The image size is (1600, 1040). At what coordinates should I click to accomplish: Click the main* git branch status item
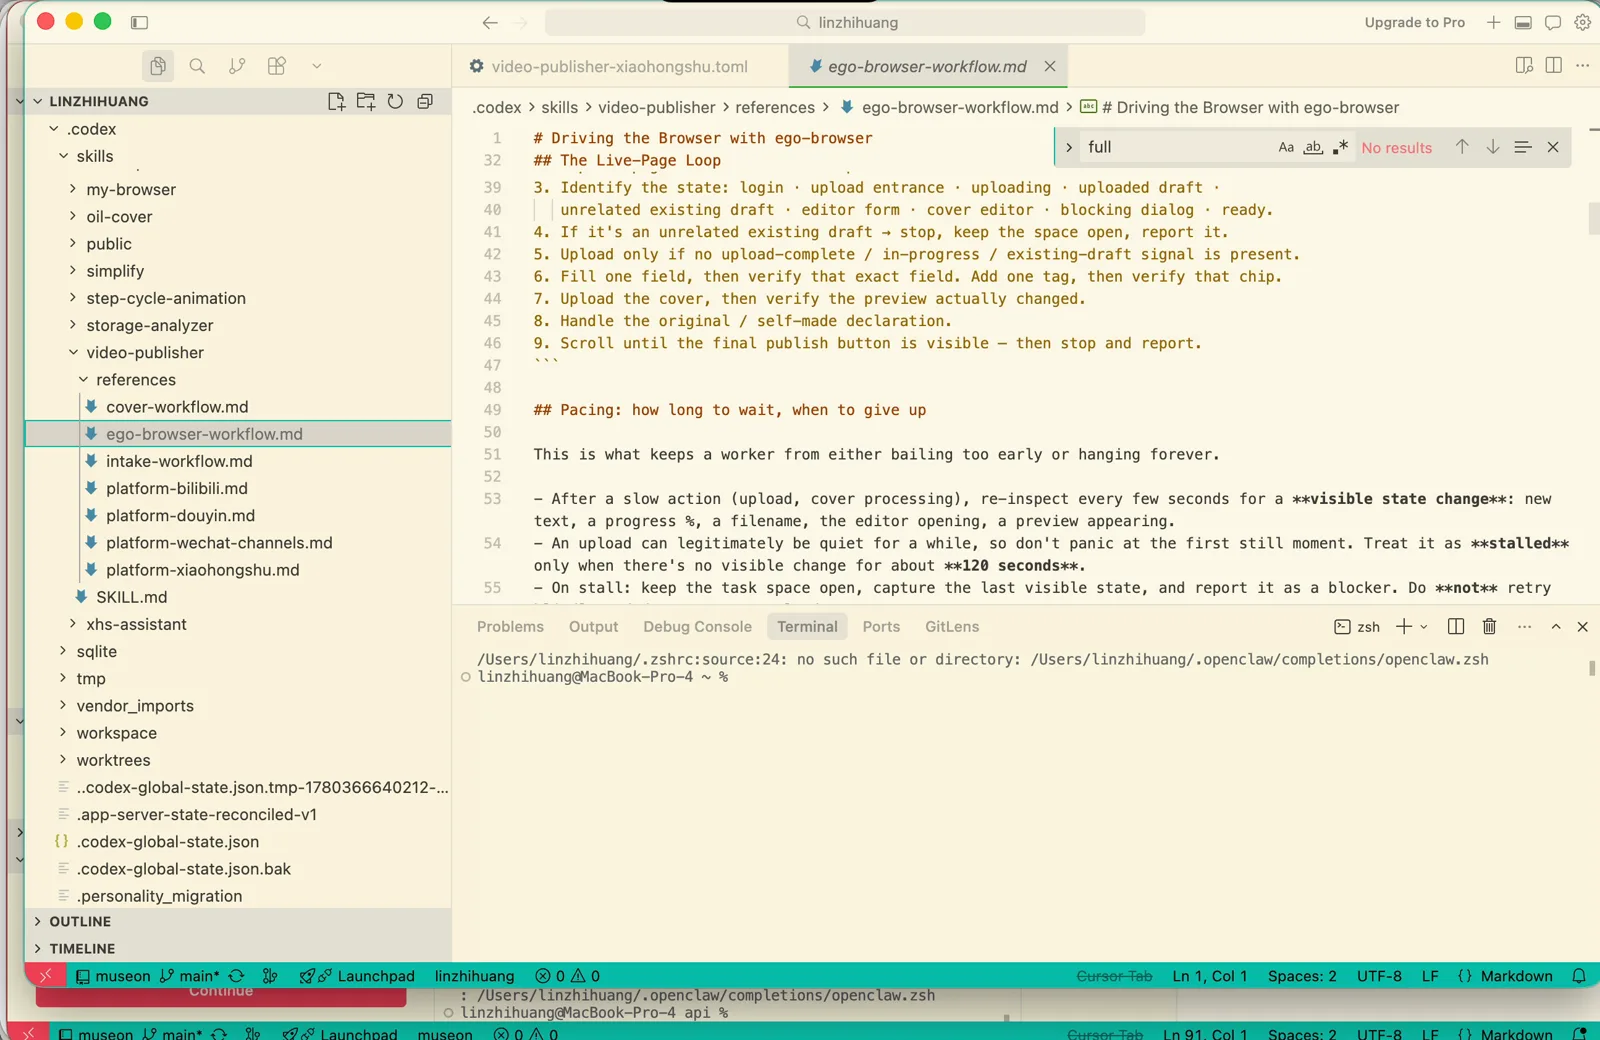click(190, 976)
